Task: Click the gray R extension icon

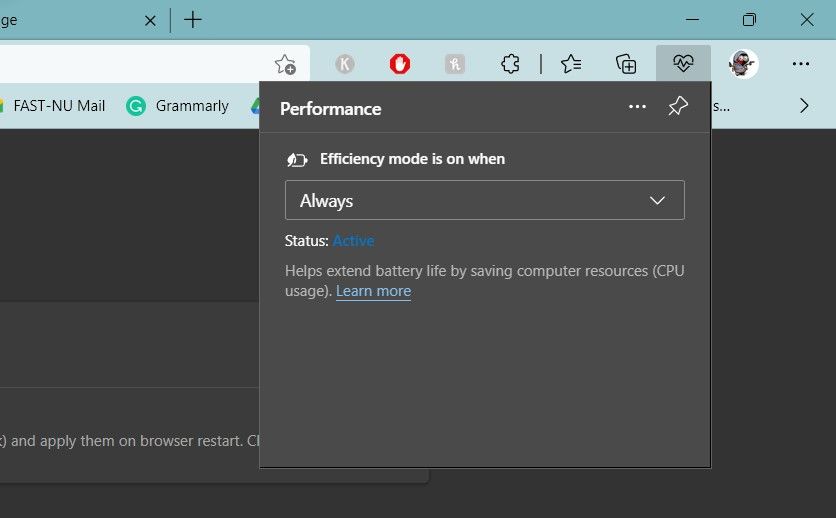Action: (x=455, y=64)
